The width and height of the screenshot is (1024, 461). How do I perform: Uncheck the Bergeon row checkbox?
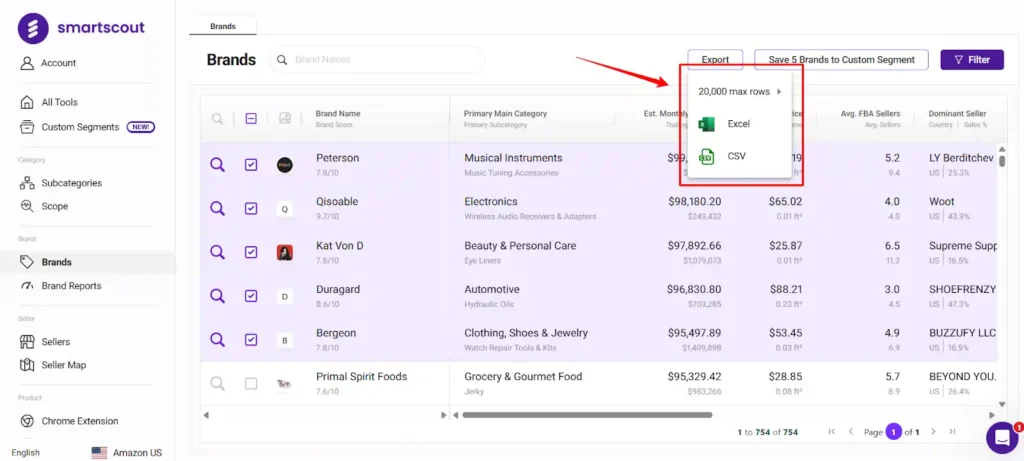point(251,340)
